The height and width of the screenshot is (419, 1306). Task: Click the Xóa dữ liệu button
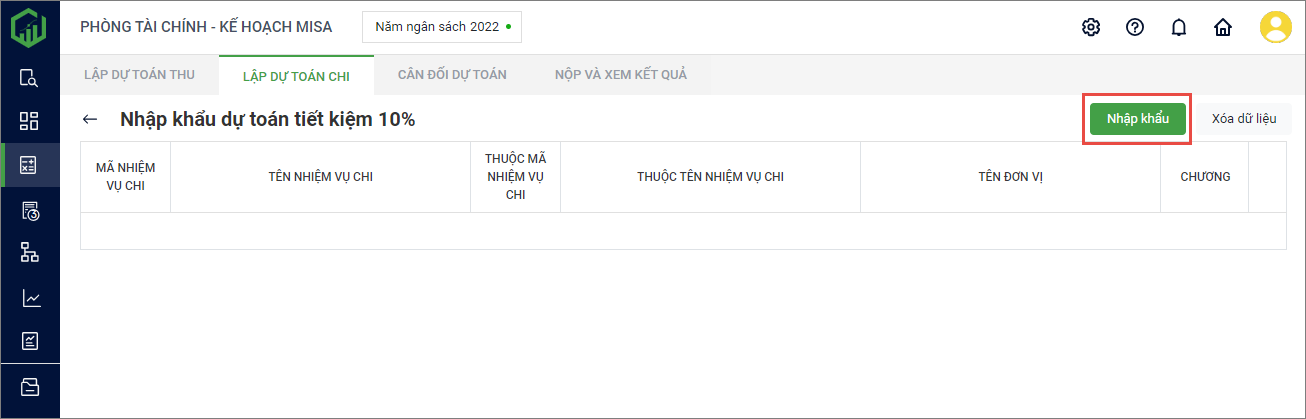click(x=1244, y=119)
